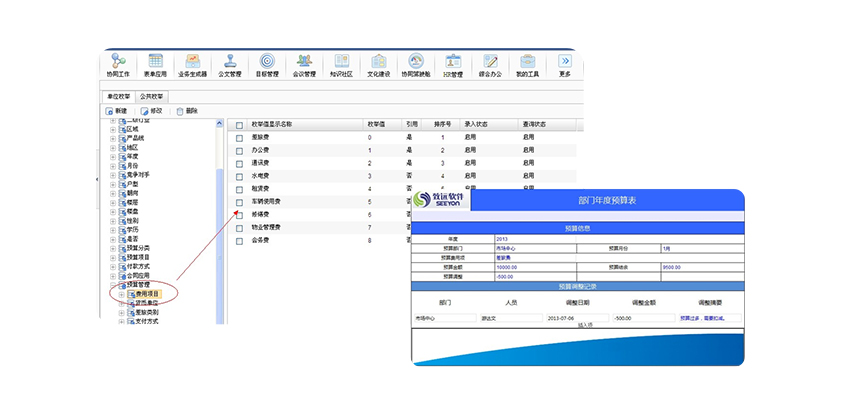Sort by the 查询状态 column header
Viewport: 842px width, 415px height.
(x=534, y=125)
